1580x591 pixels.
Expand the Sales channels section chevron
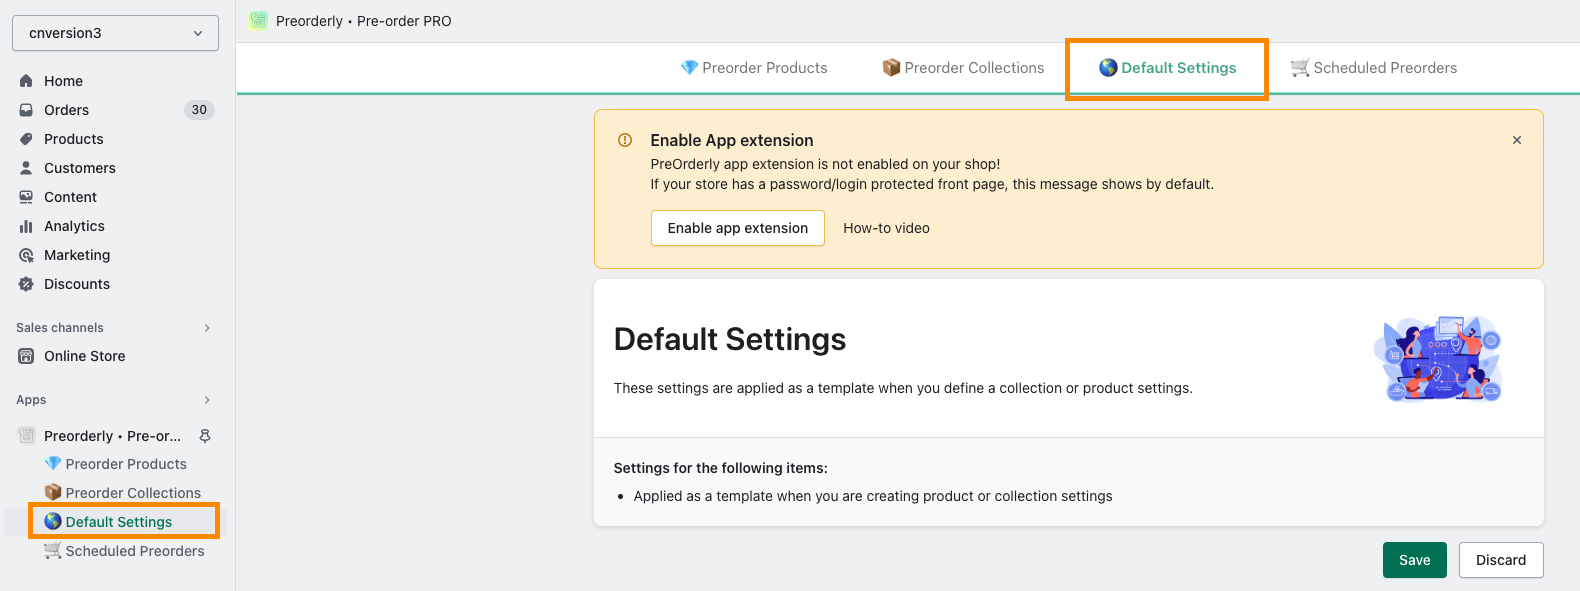point(207,328)
